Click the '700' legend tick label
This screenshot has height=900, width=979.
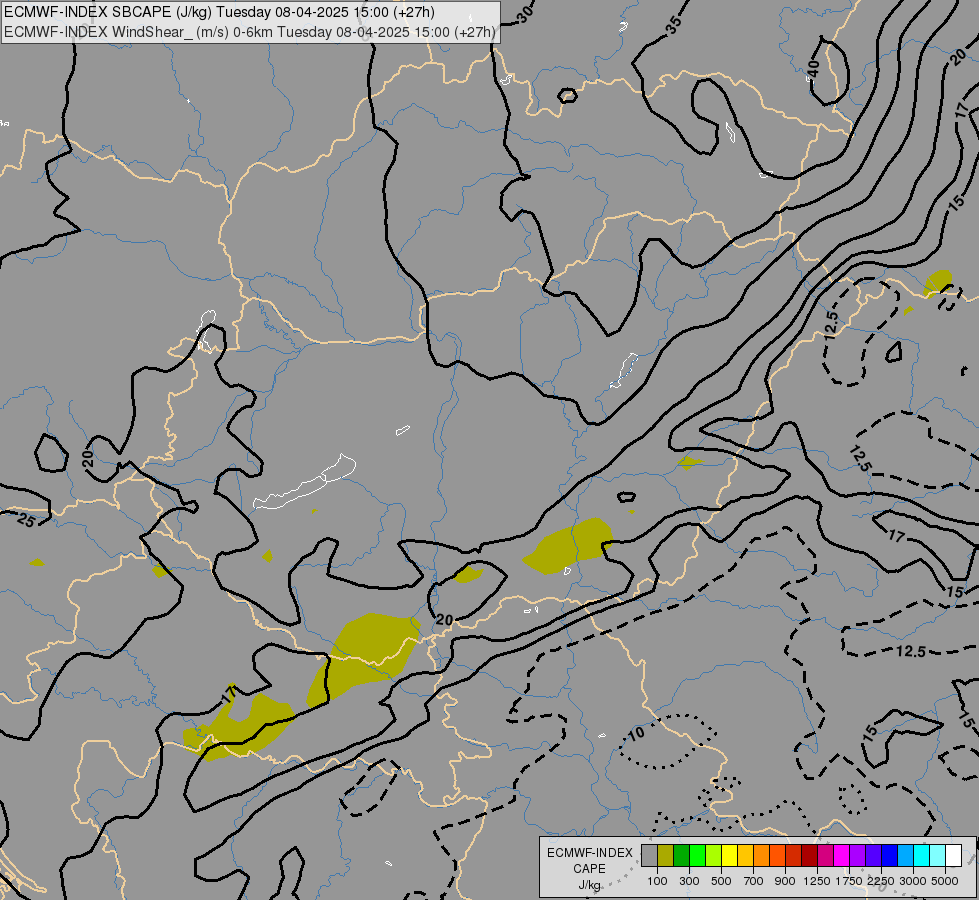point(754,881)
